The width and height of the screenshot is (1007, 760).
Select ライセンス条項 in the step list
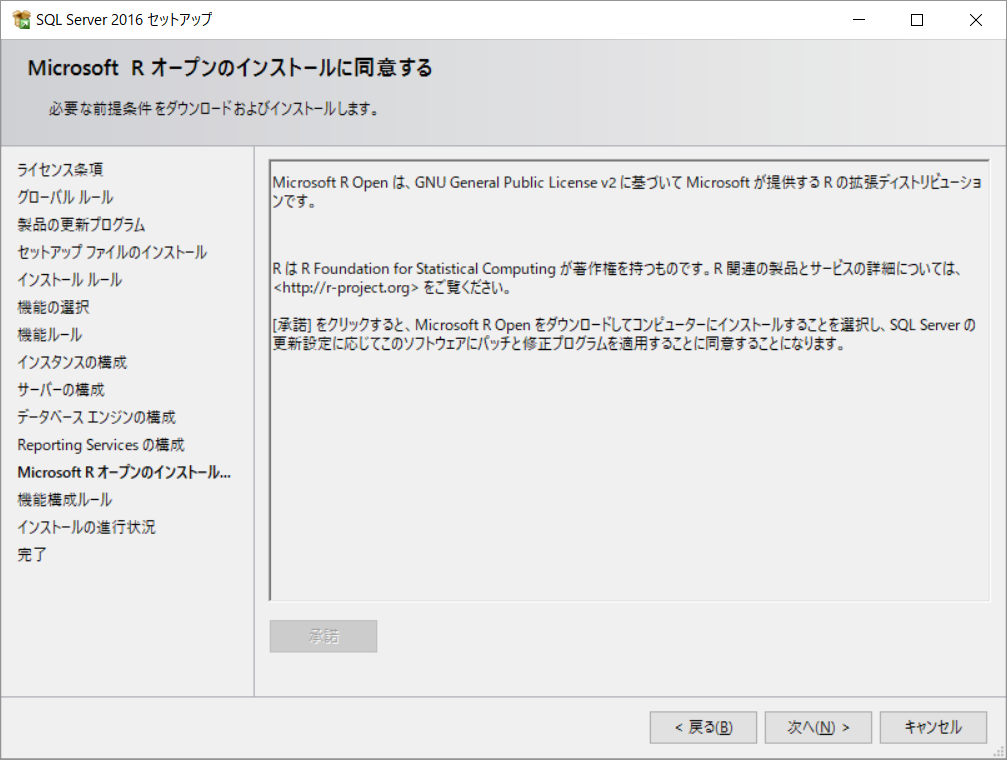60,170
